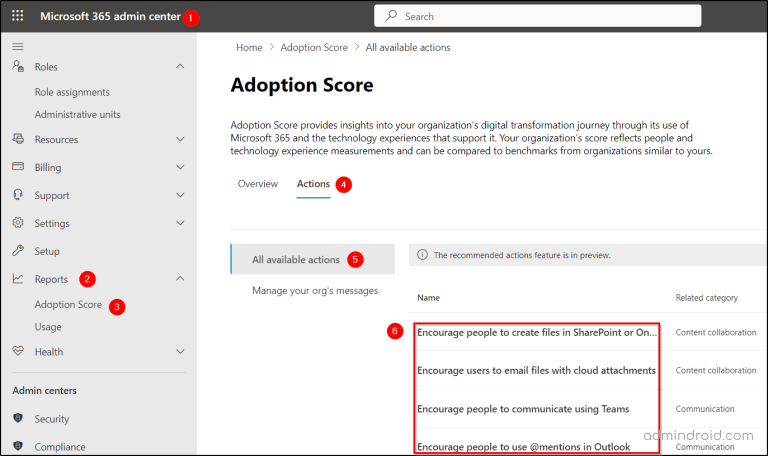768x456 pixels.
Task: Click Microsoft 365 admin center title
Action: click(110, 16)
